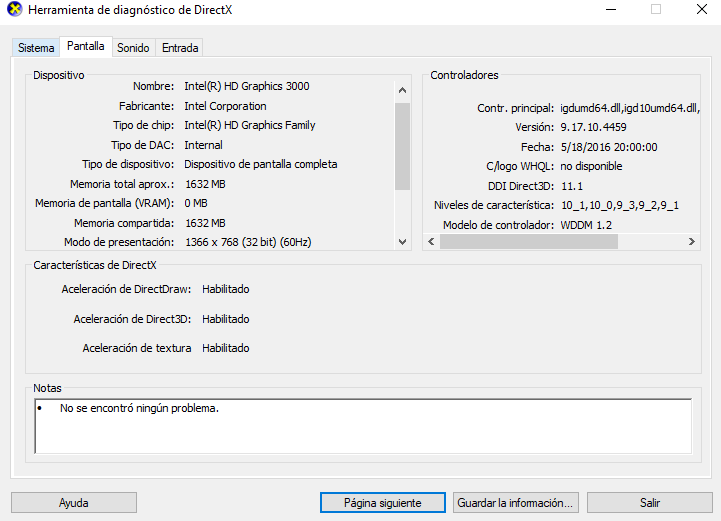Click the Intel Corporation manufacturer value

[x=225, y=106]
